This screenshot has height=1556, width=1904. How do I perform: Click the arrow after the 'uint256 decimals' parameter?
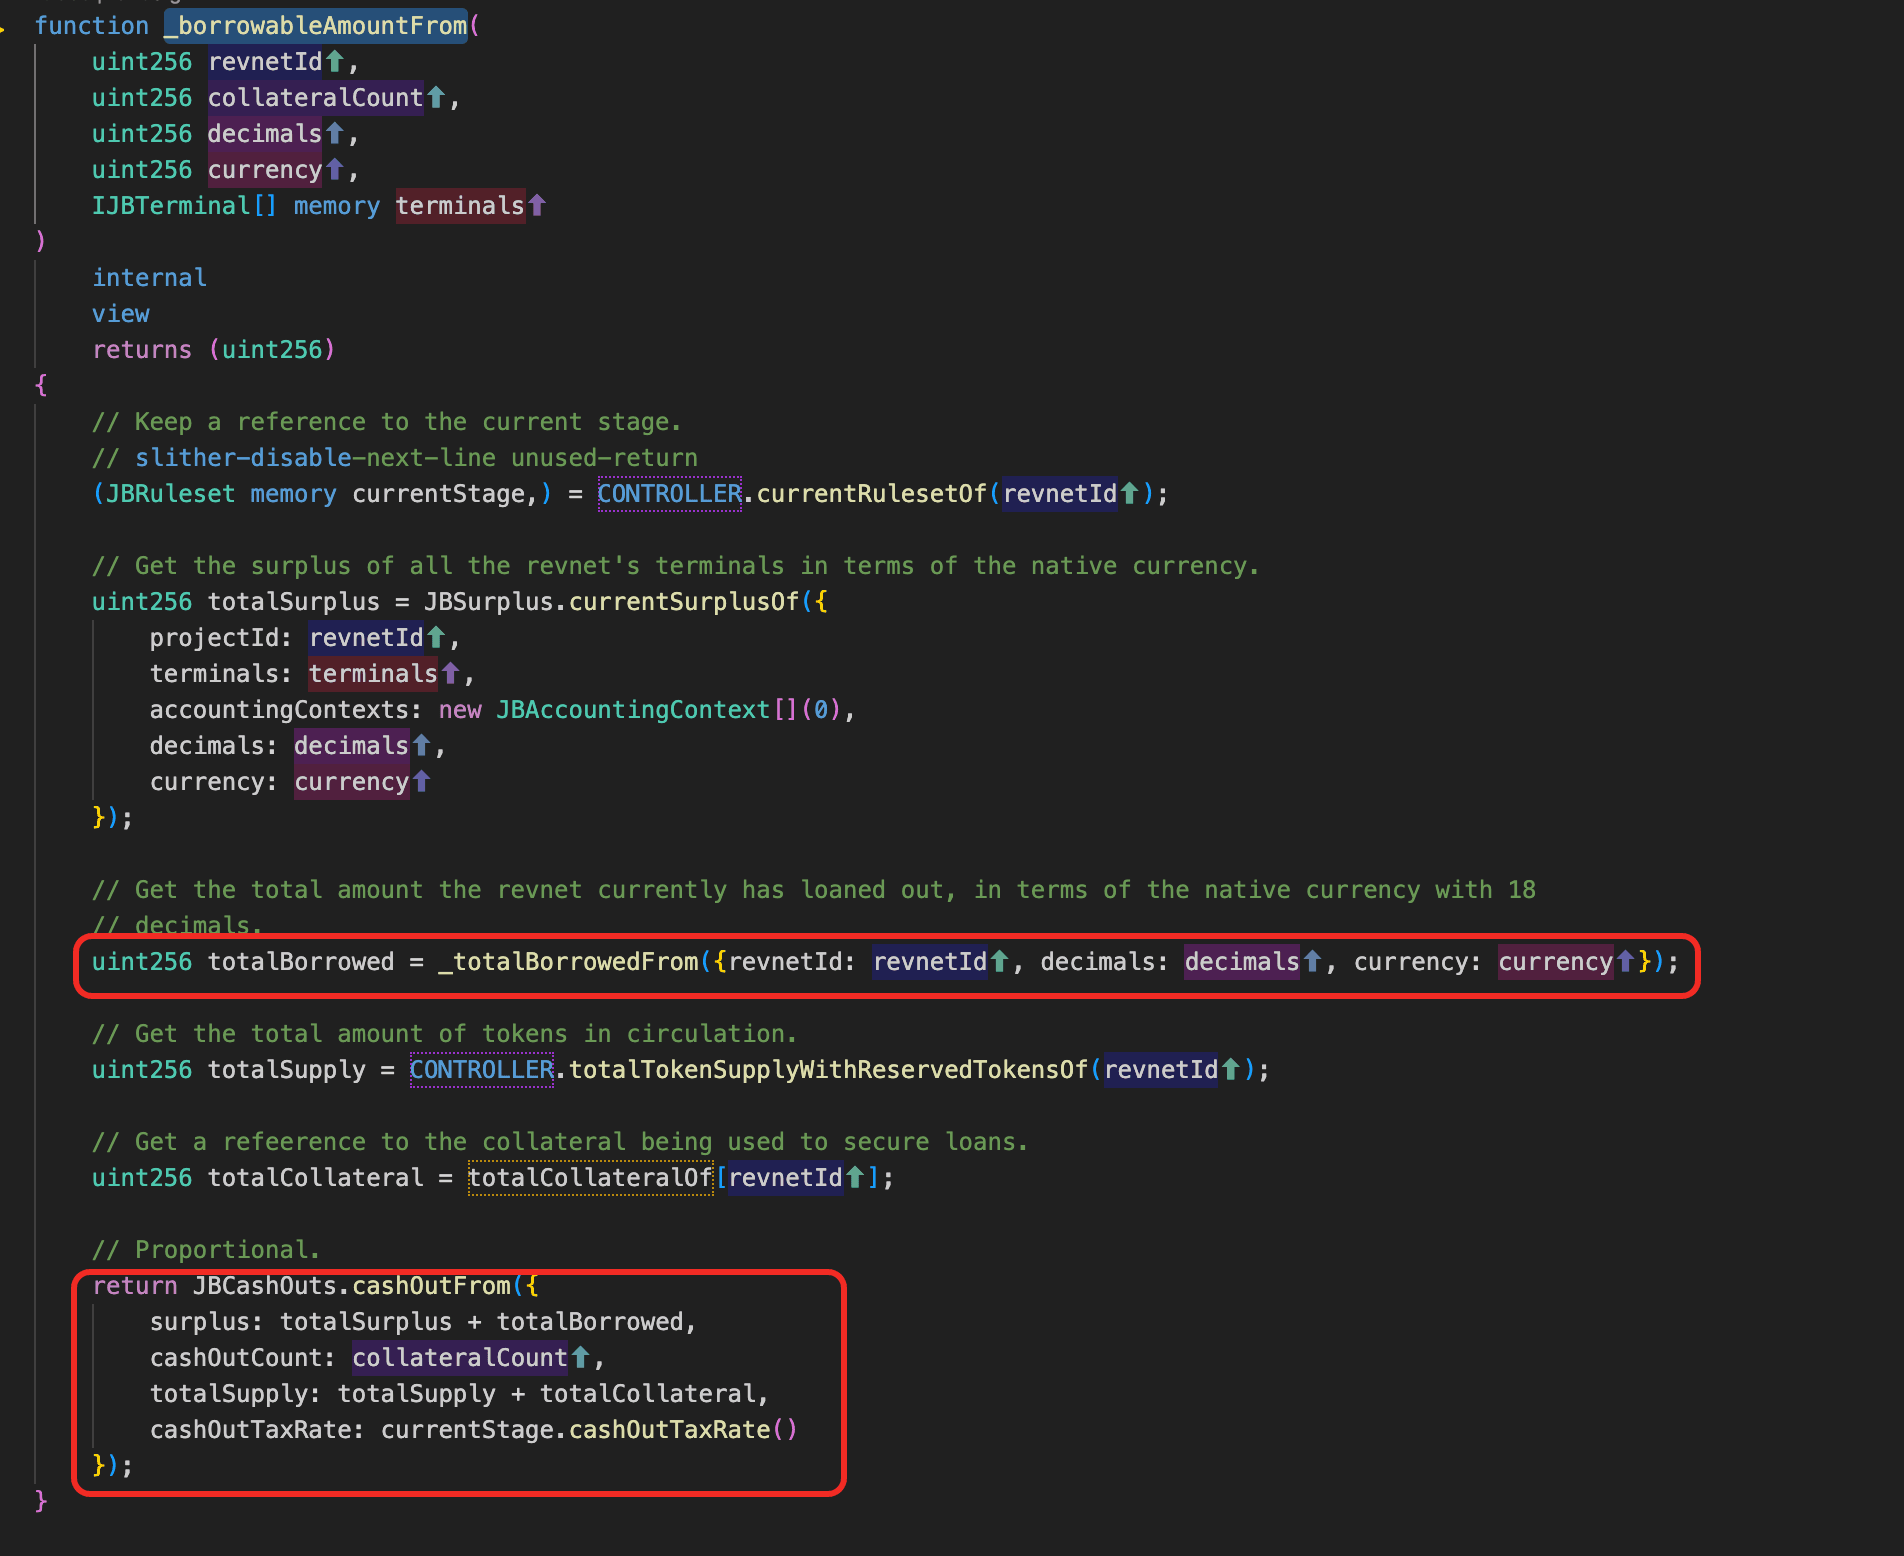click(335, 134)
